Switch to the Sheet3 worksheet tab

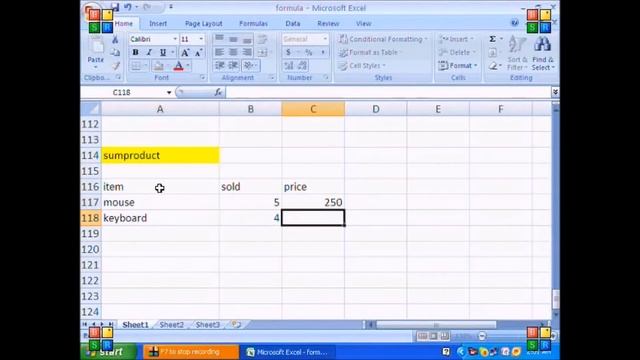207,325
